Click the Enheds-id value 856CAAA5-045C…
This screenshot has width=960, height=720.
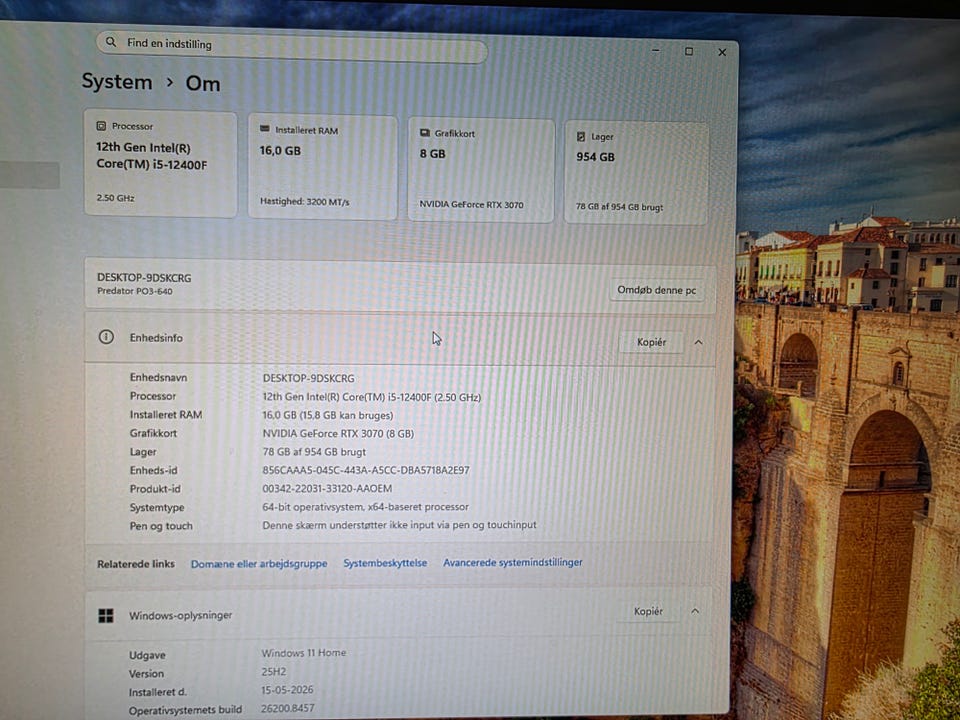click(x=366, y=470)
